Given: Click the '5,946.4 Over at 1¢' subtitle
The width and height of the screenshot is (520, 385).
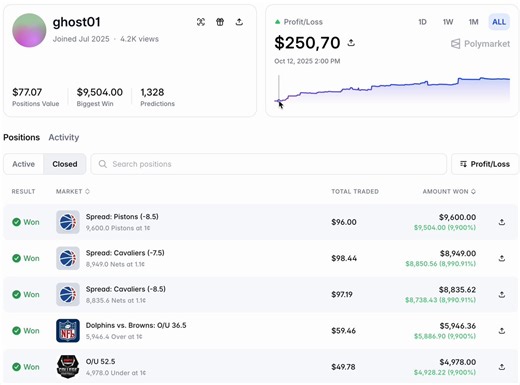Looking at the screenshot, I should click(x=114, y=337).
